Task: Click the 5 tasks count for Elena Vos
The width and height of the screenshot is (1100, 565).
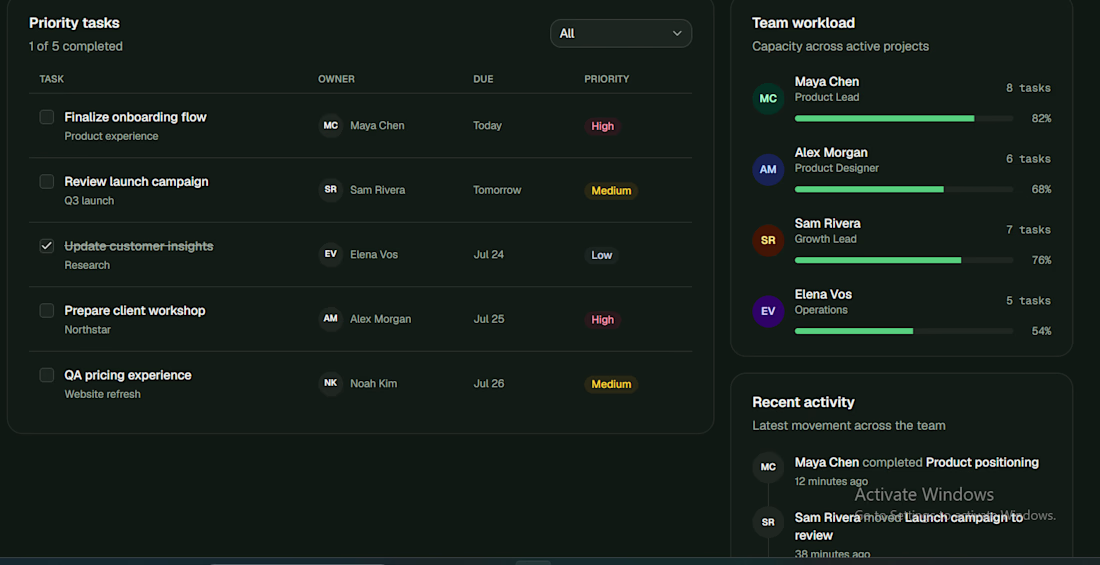Action: coord(1028,301)
